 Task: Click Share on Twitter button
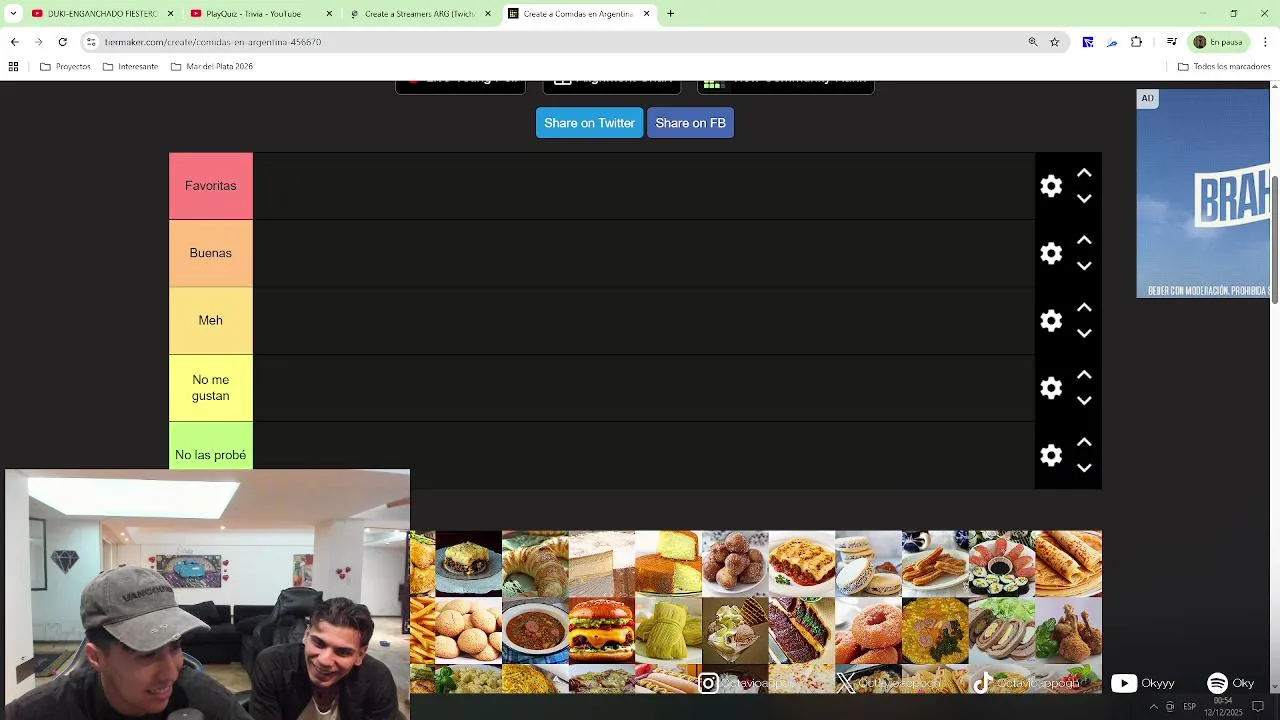click(x=589, y=123)
